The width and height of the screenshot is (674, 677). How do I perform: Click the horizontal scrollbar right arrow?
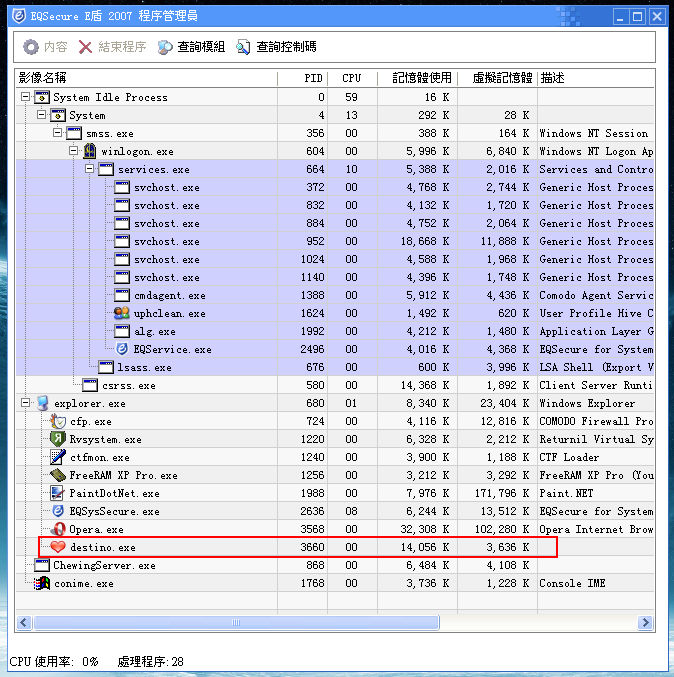646,622
